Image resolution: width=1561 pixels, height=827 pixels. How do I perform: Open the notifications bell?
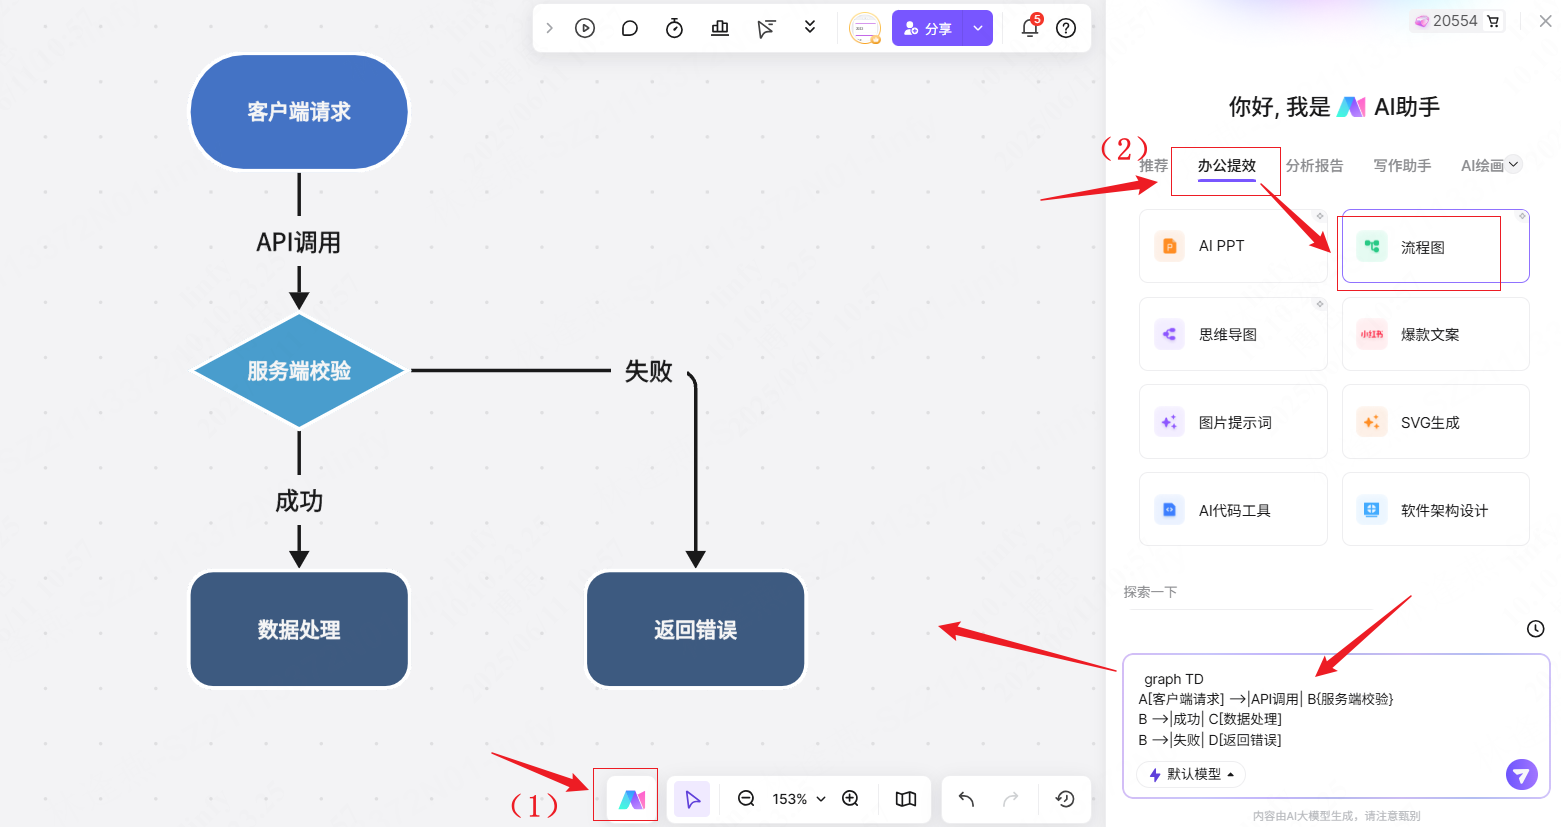[1029, 28]
